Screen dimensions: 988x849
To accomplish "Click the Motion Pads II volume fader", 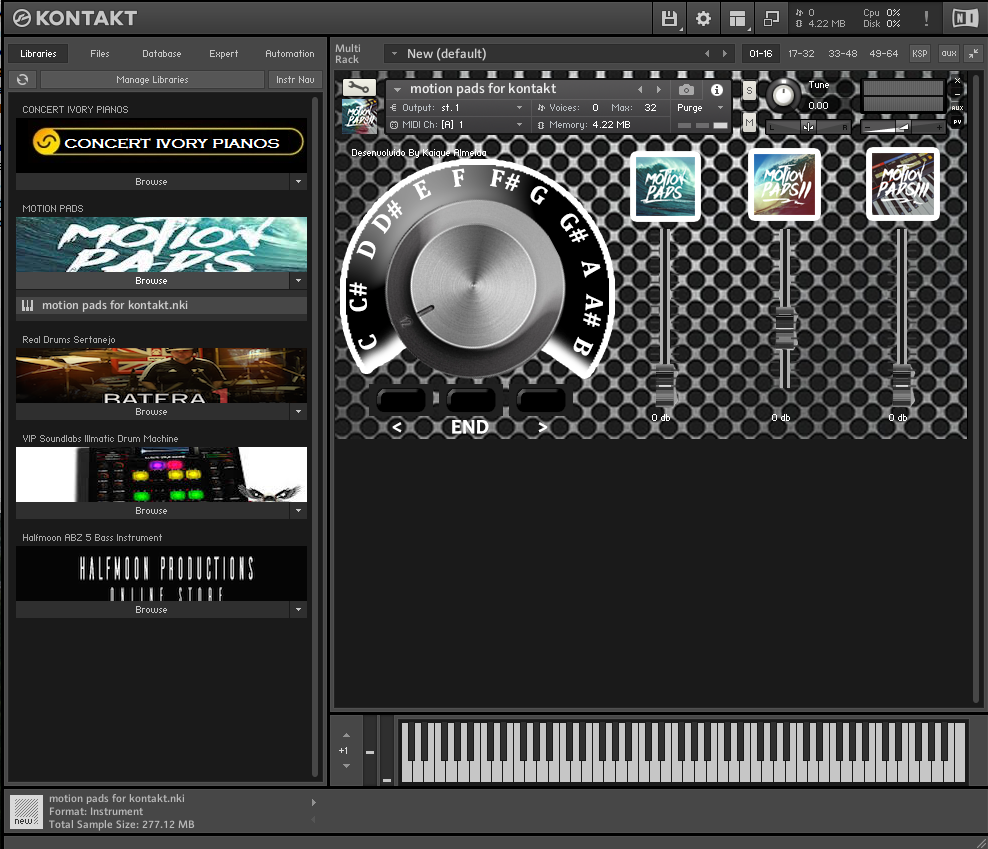I will coord(784,326).
